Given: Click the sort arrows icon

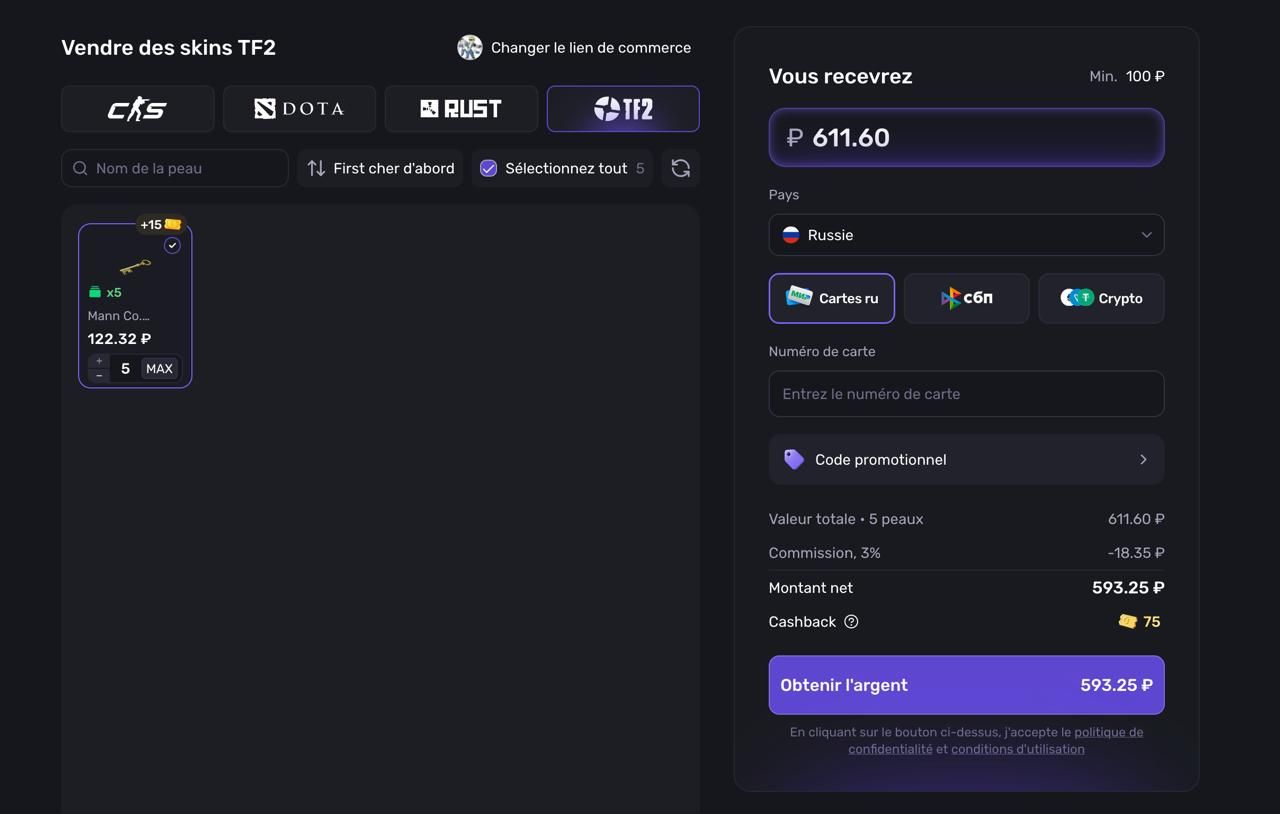Looking at the screenshot, I should [x=316, y=168].
